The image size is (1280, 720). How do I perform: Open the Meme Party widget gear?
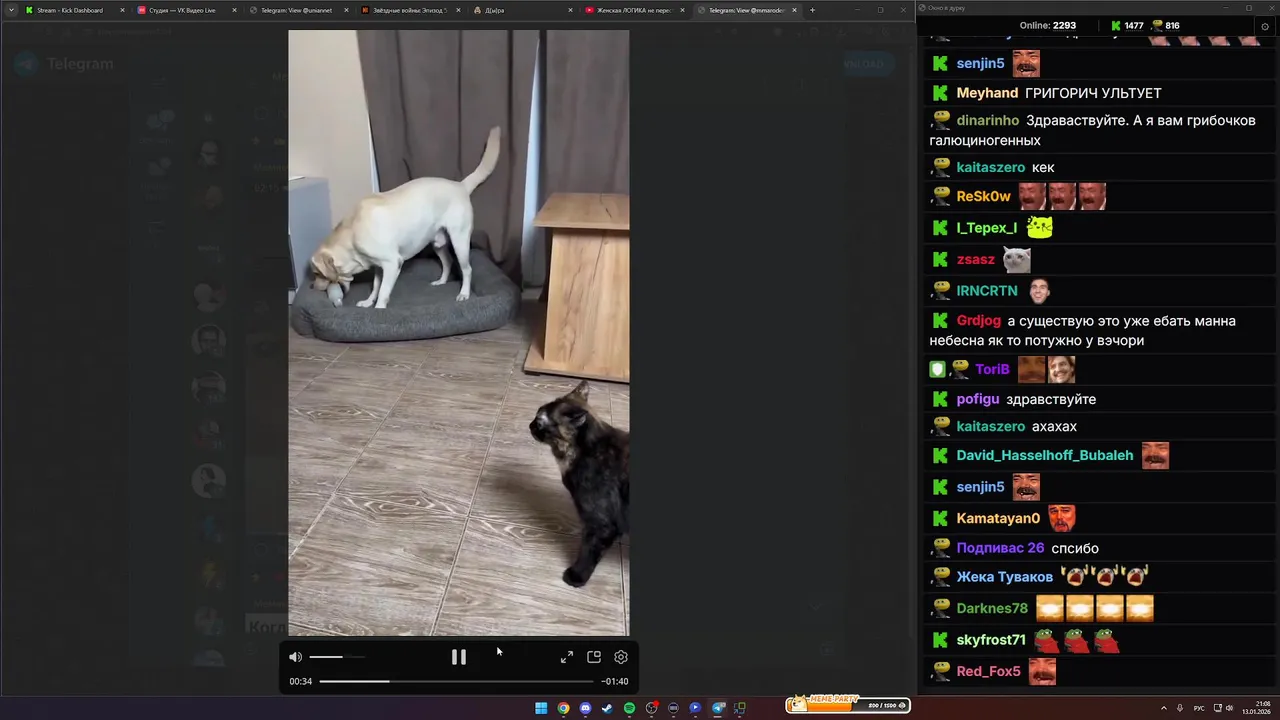click(903, 706)
